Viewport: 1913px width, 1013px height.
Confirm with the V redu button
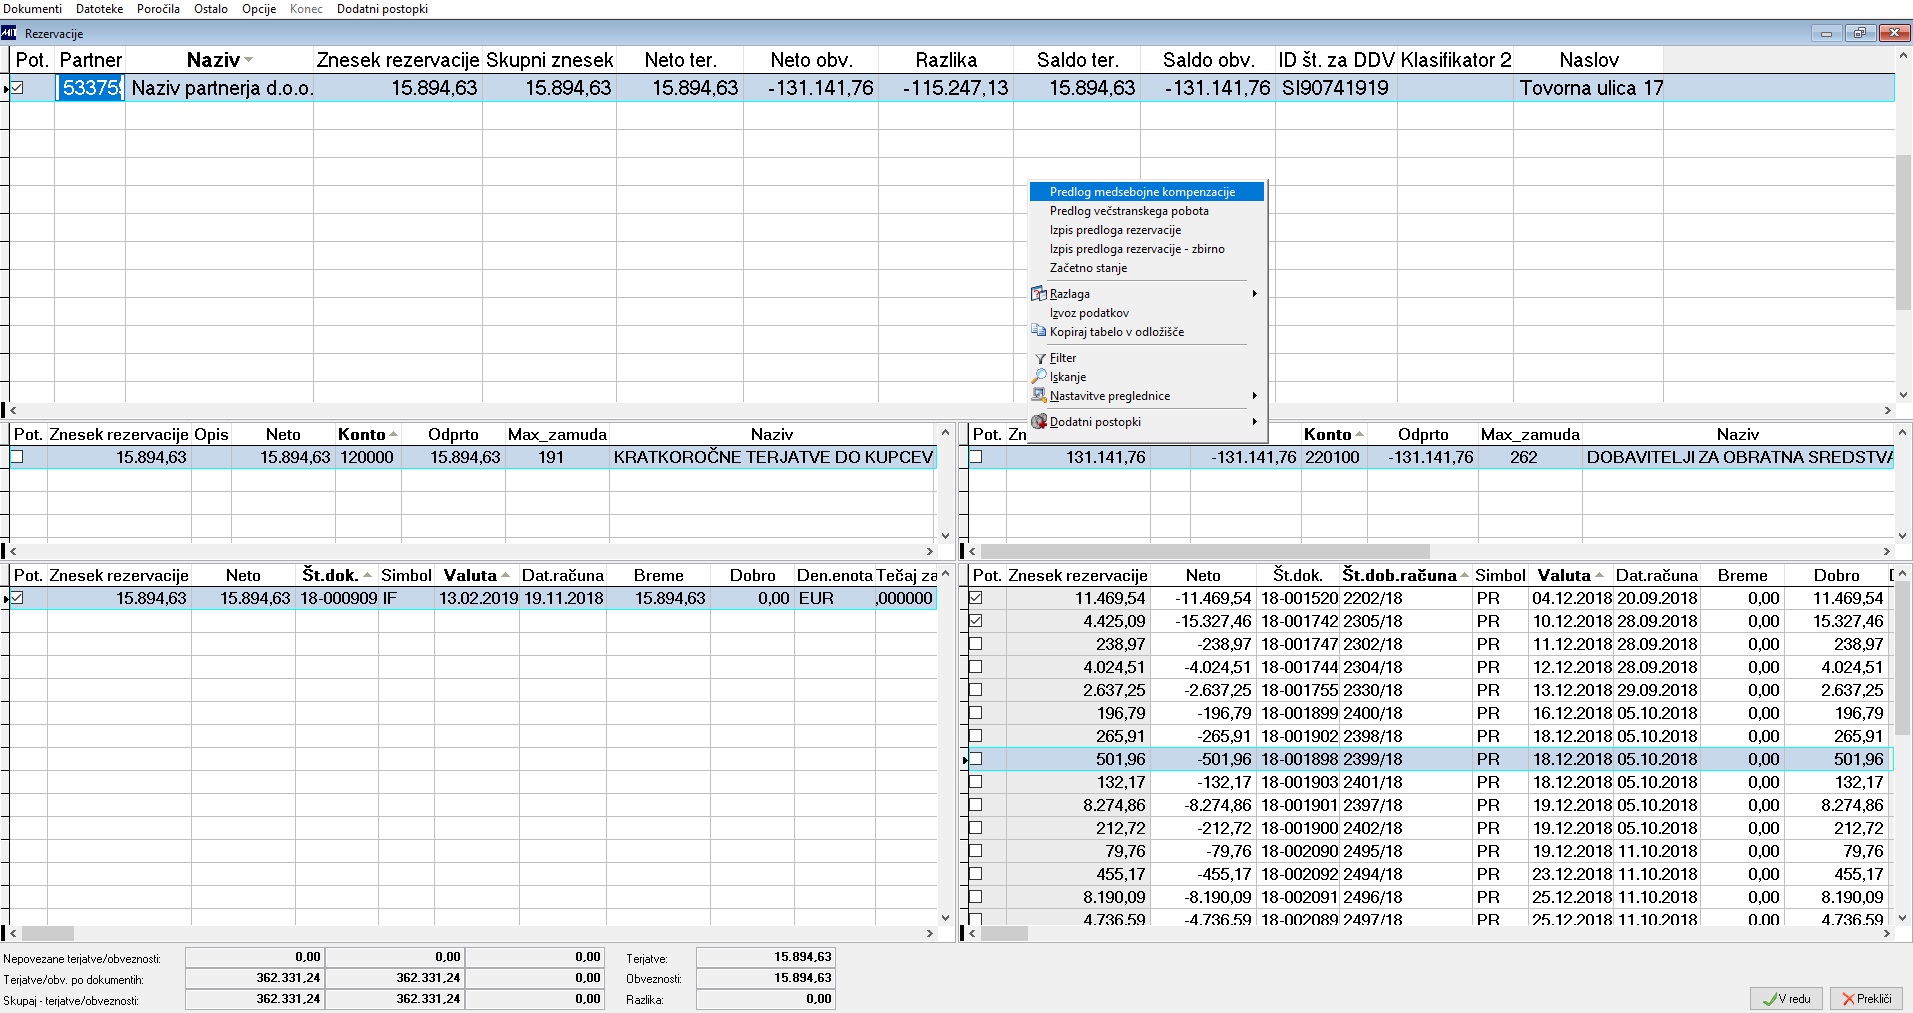tap(1786, 999)
